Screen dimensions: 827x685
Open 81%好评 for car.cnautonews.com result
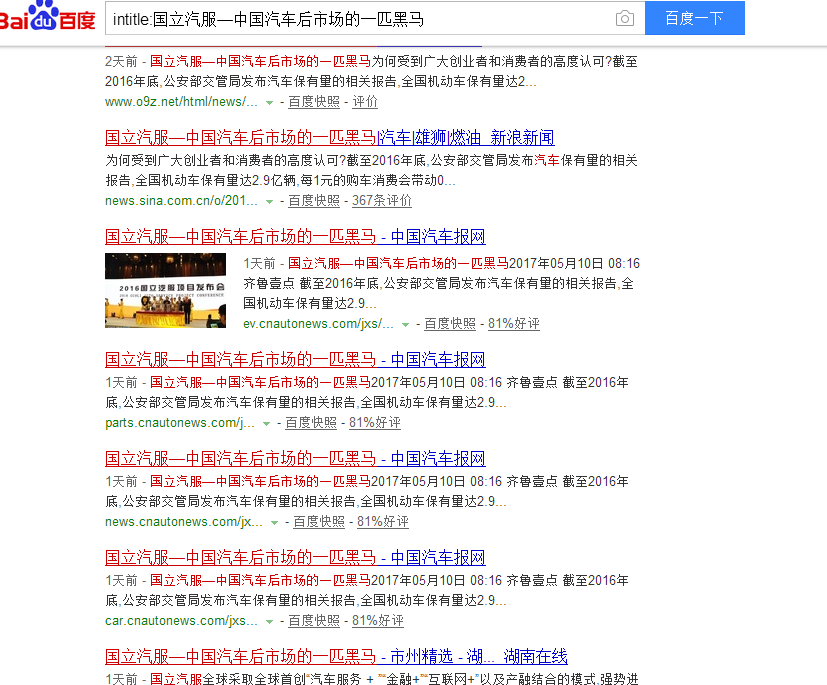pyautogui.click(x=378, y=621)
